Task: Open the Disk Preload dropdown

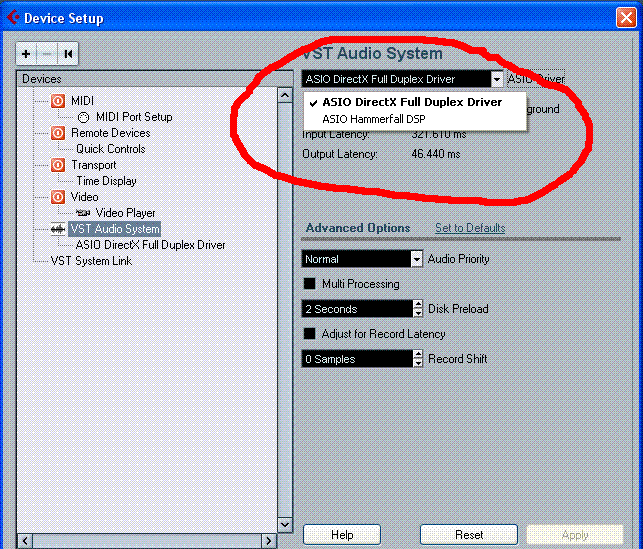Action: coord(417,309)
